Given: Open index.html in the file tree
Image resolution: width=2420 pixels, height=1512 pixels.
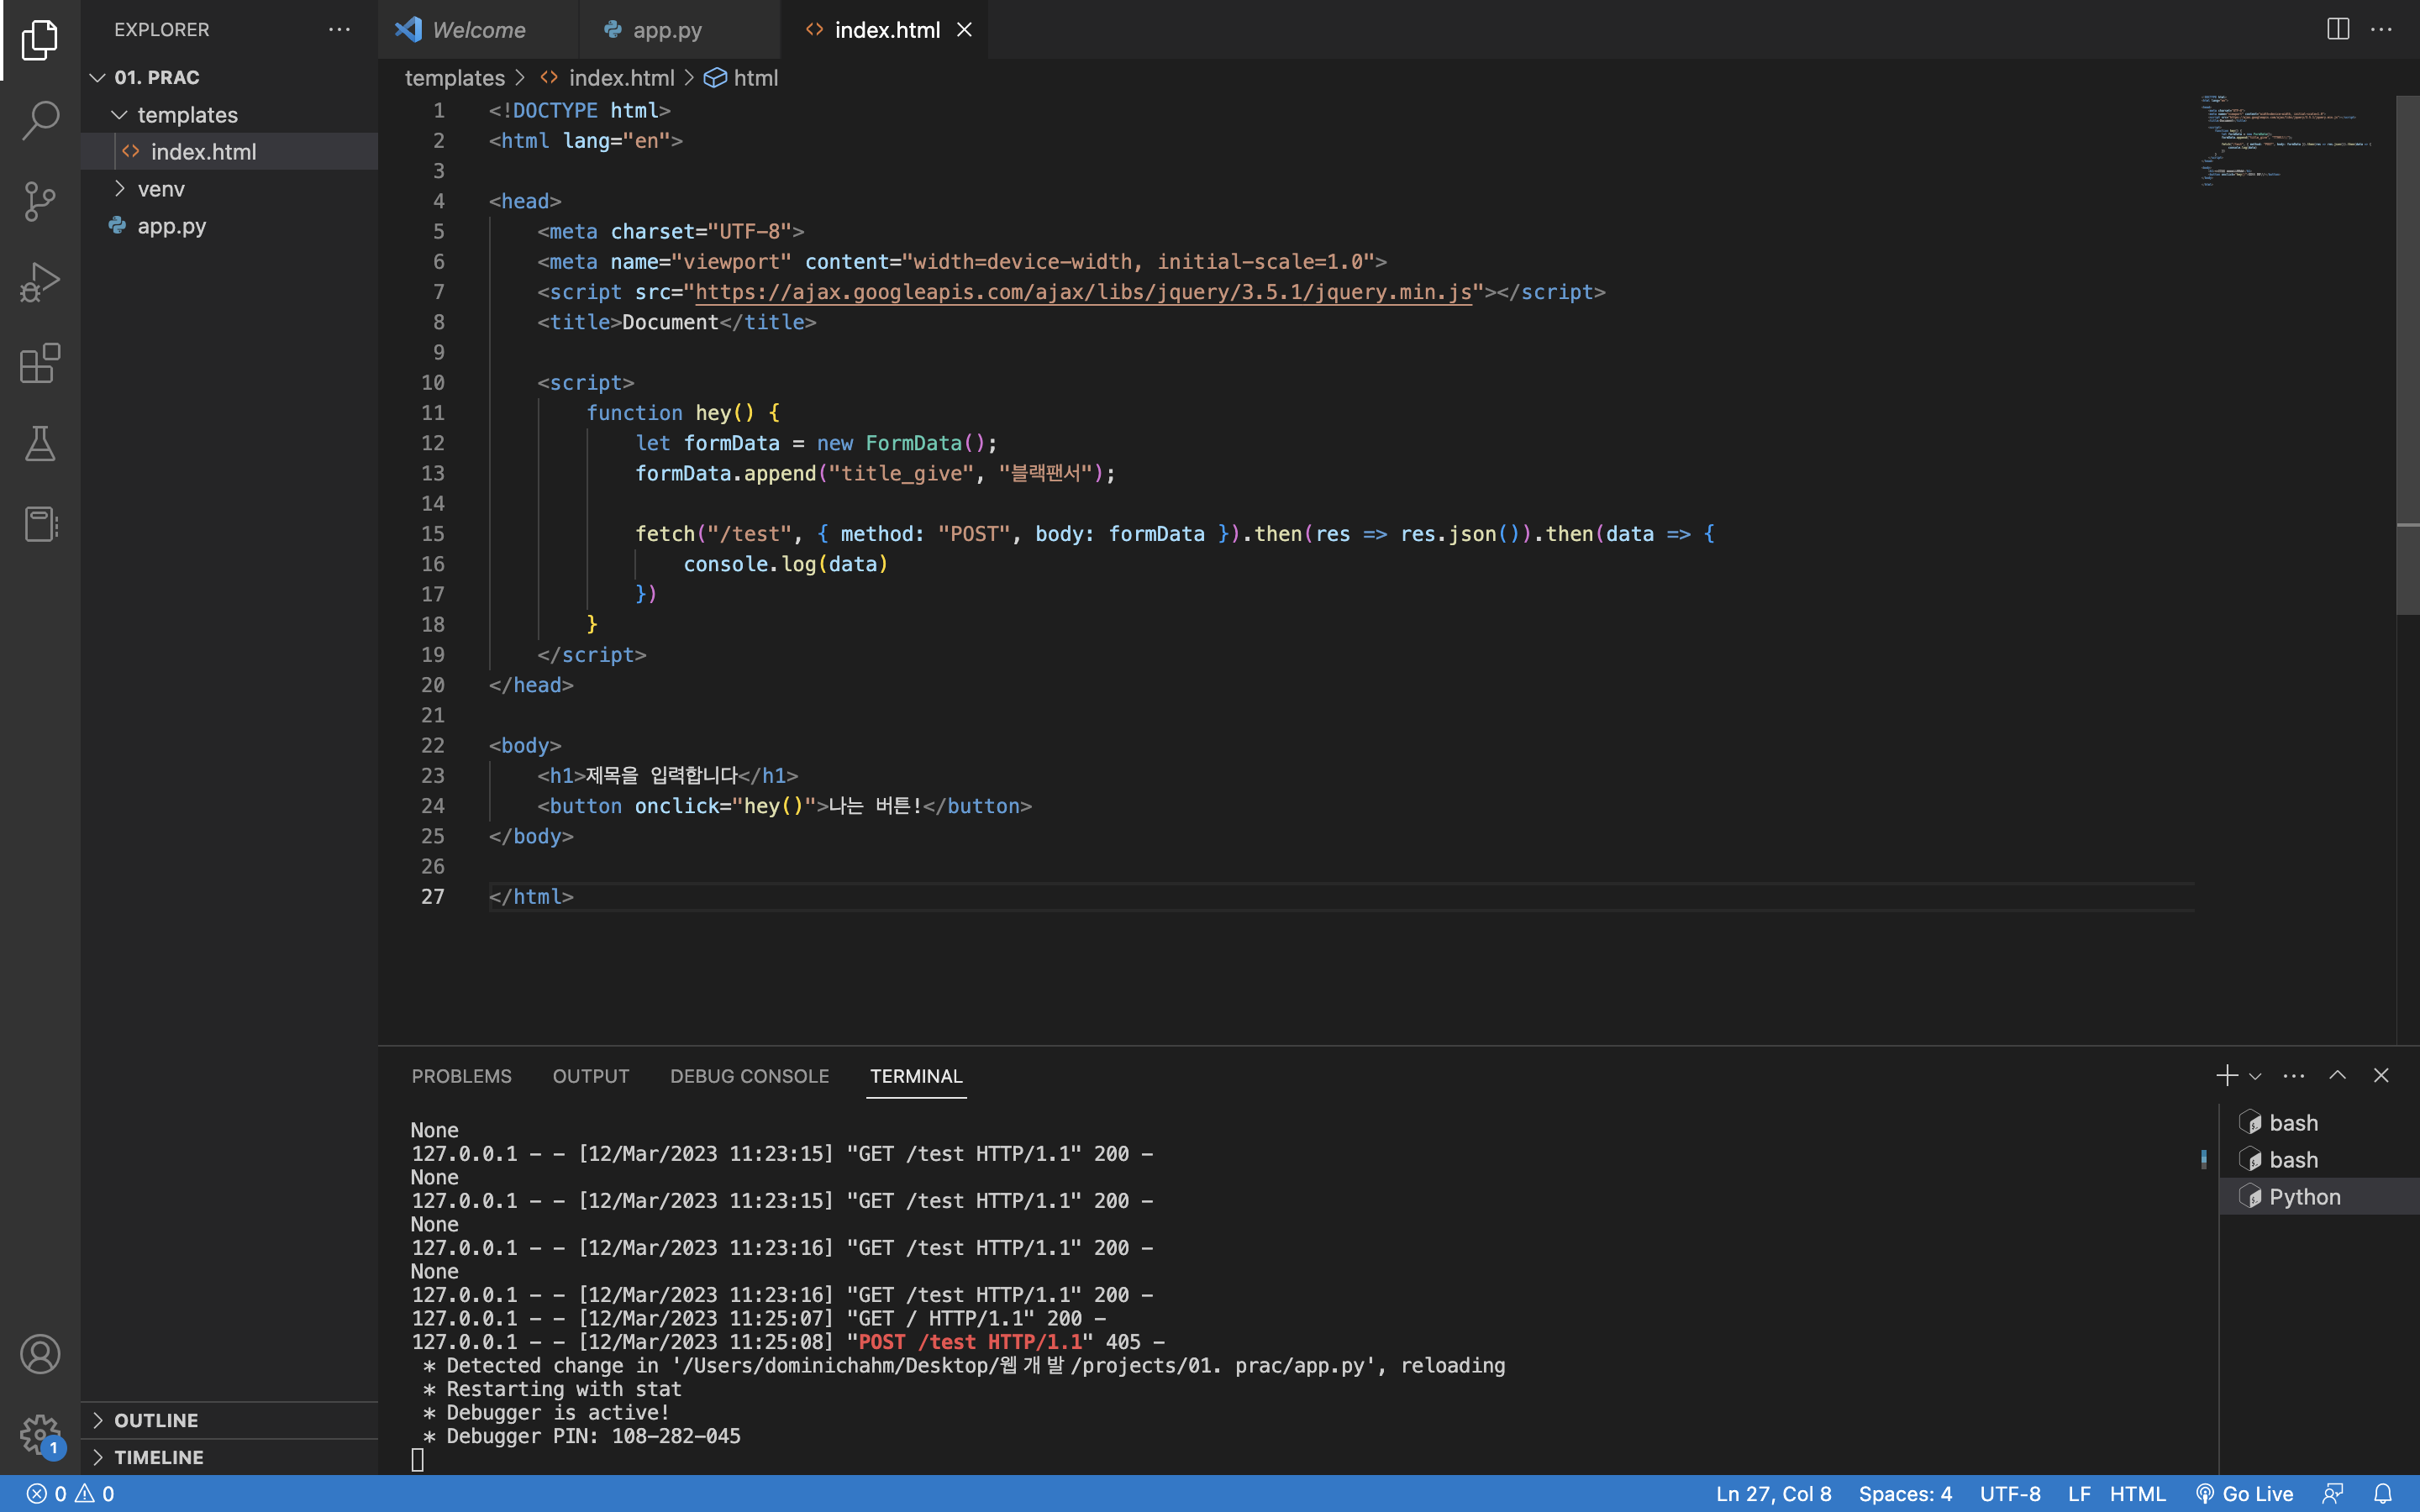Looking at the screenshot, I should (229, 152).
